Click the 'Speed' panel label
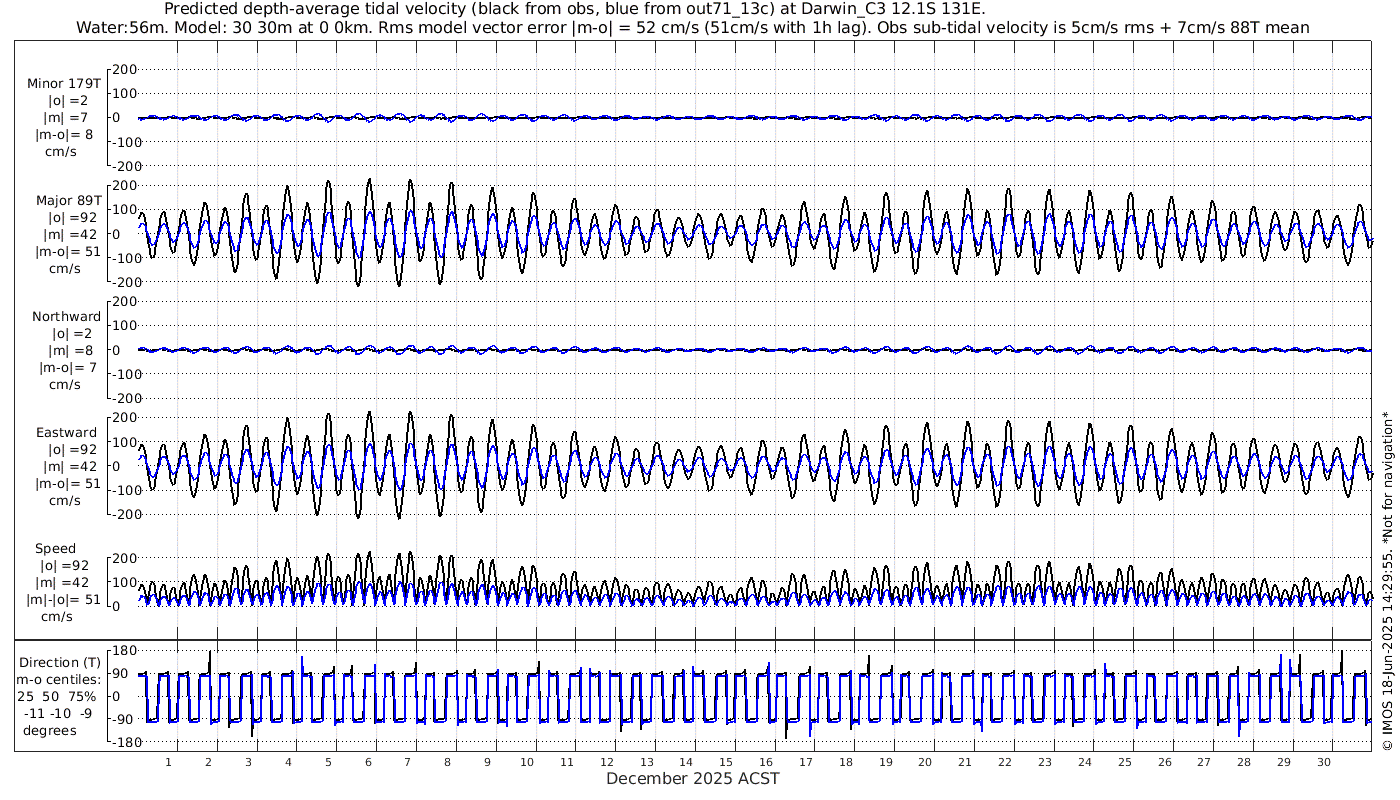1400x800 pixels. tap(55, 549)
